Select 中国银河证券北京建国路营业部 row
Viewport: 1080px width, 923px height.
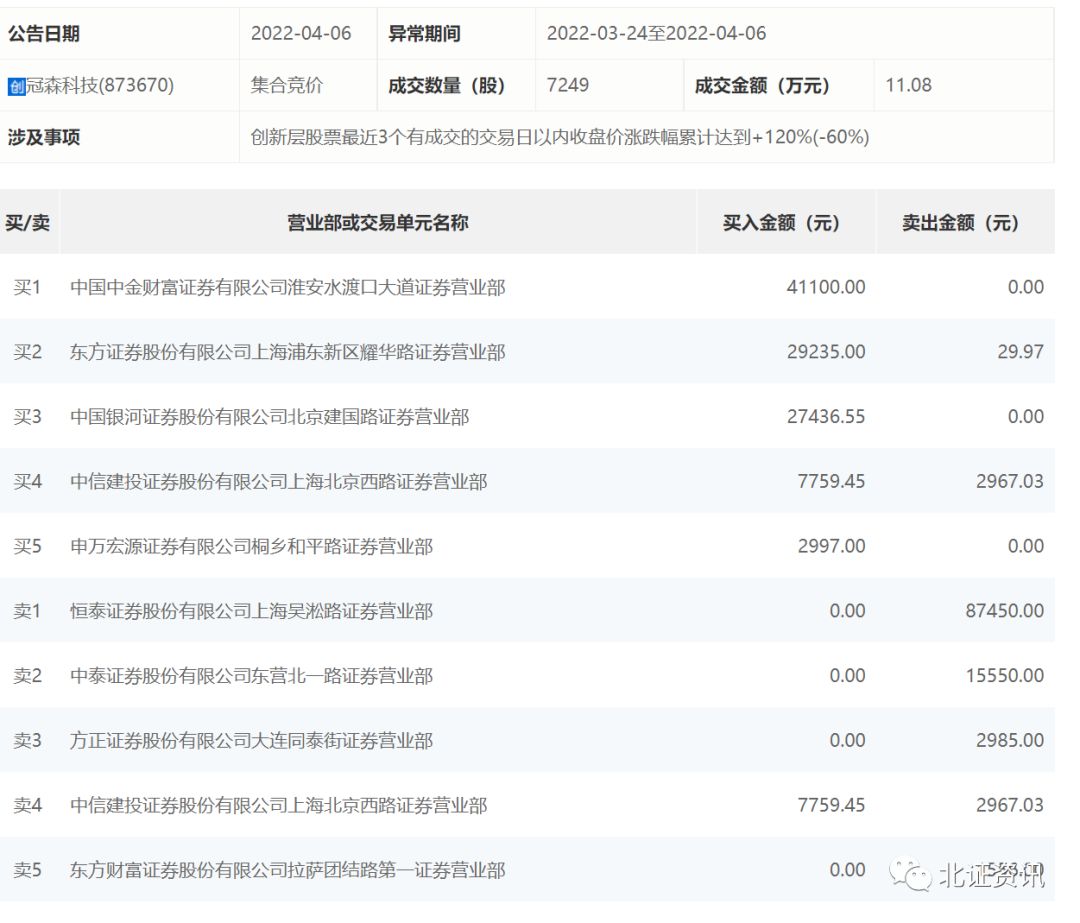pos(269,417)
